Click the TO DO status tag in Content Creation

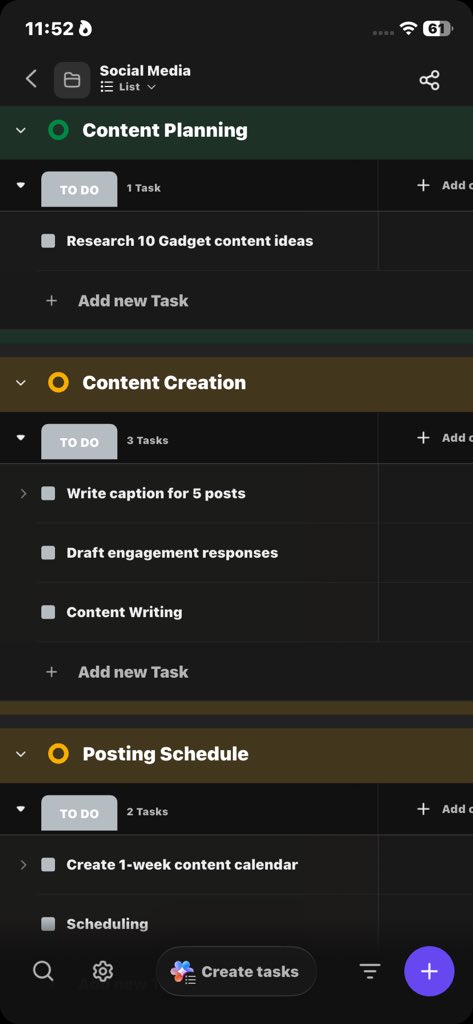[79, 442]
